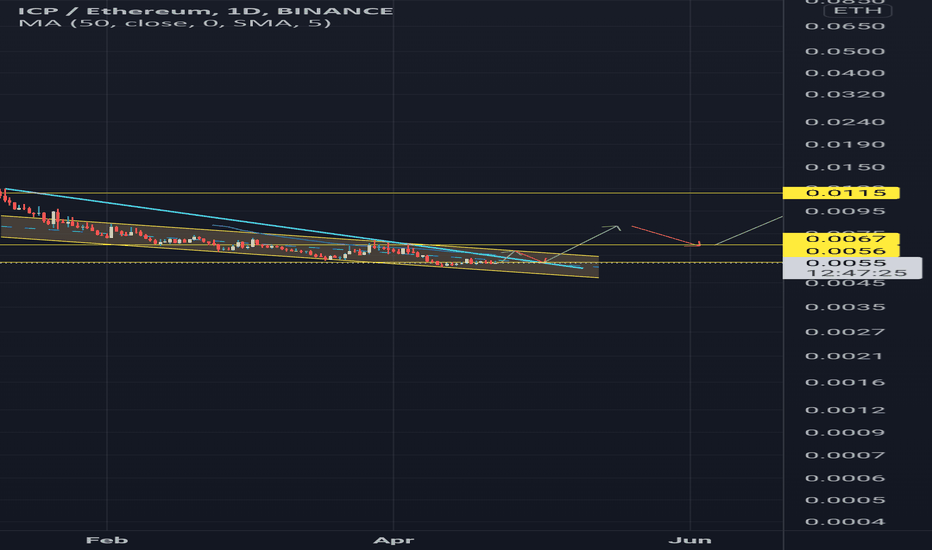Select the gray up arrow after the channel
Viewport: 932px width, 550px height.
pos(582,243)
